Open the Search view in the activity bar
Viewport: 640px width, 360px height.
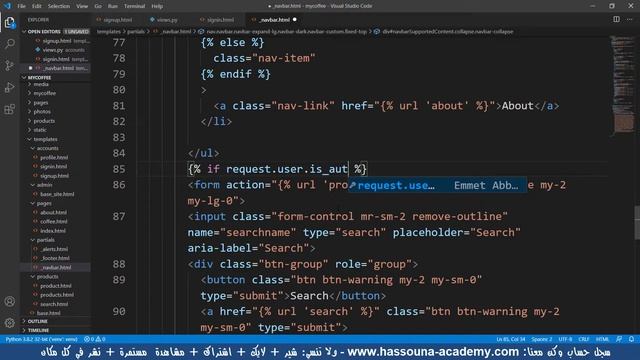tap(9, 44)
